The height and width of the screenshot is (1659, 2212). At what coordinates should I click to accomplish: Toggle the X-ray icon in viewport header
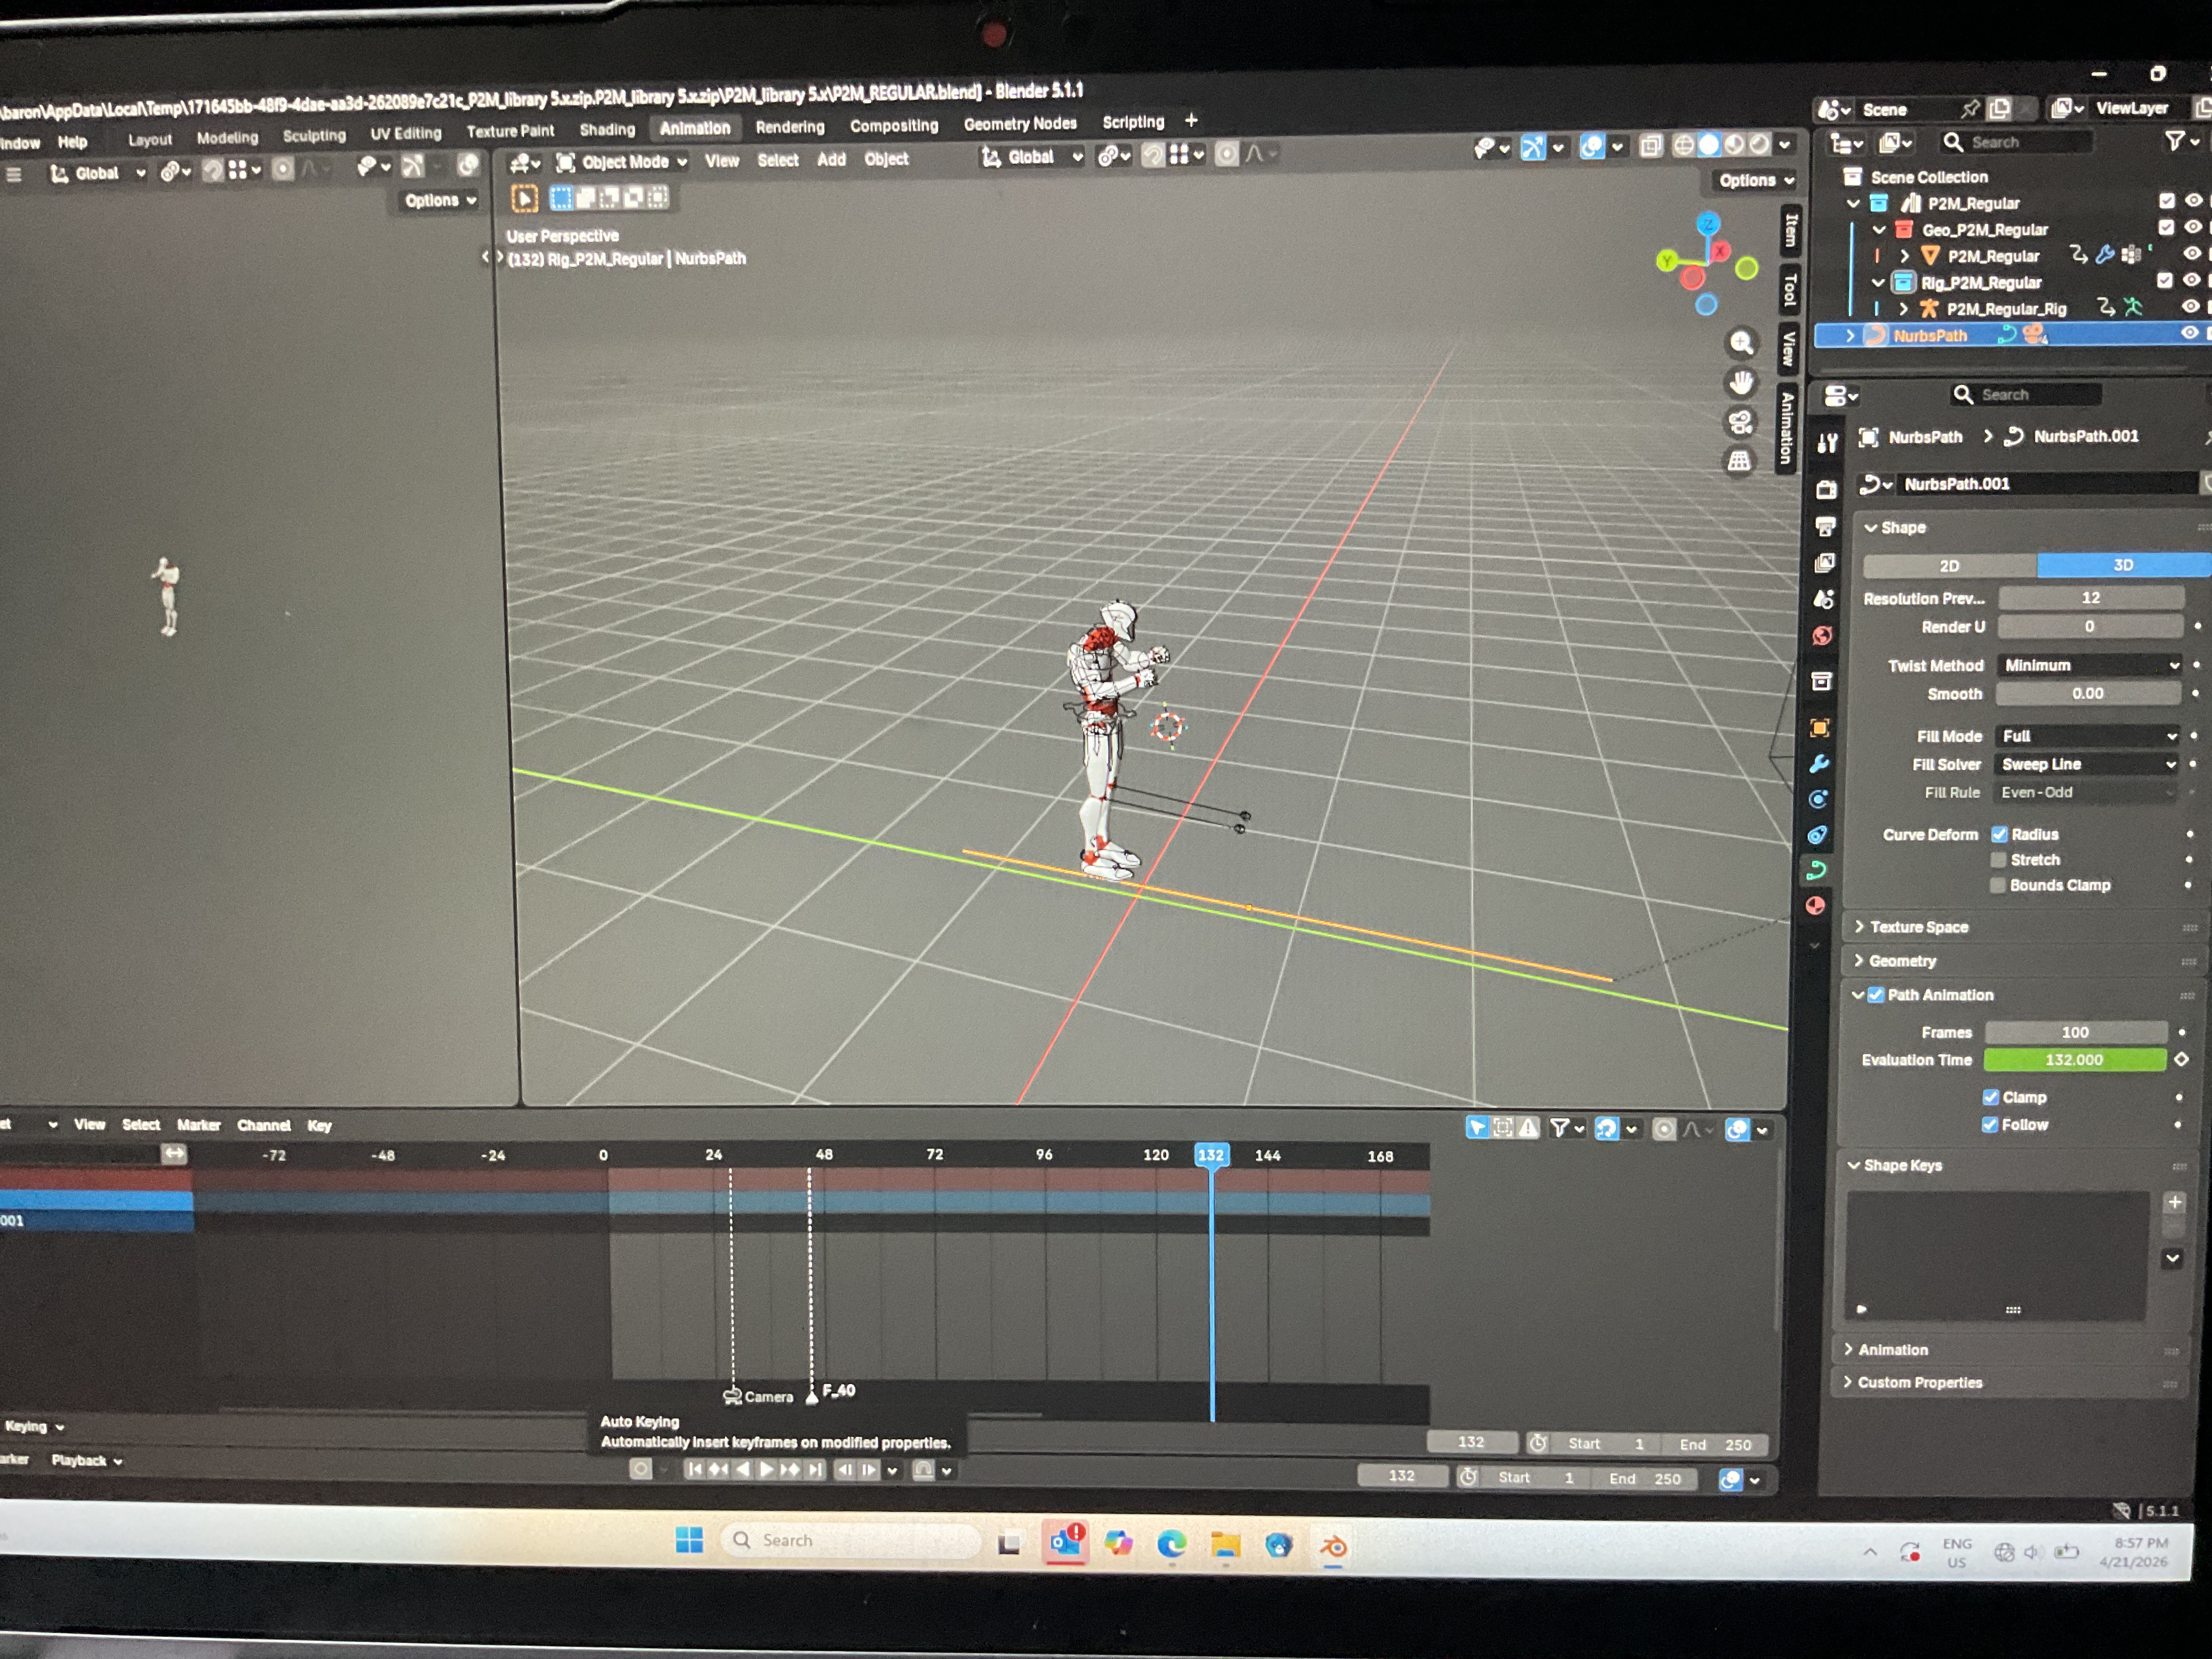(1651, 147)
